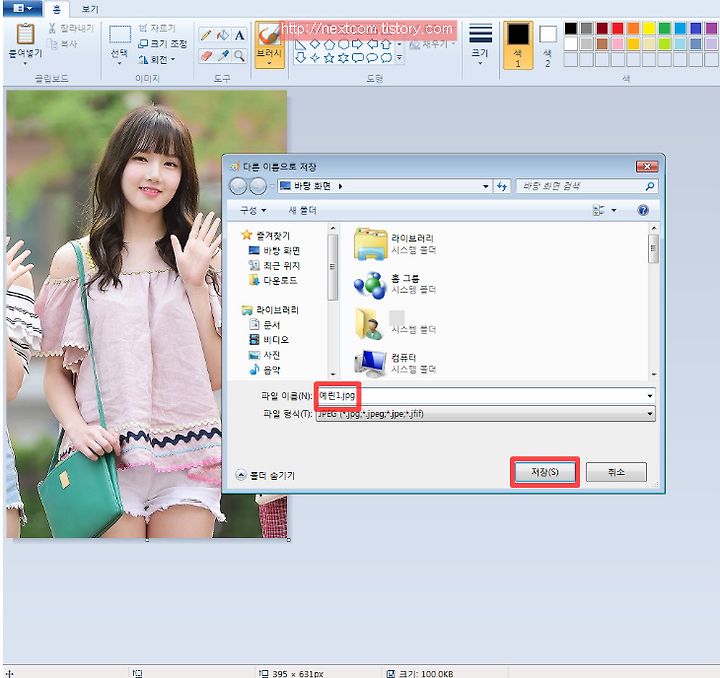Click the blue help question mark icon

[x=643, y=210]
